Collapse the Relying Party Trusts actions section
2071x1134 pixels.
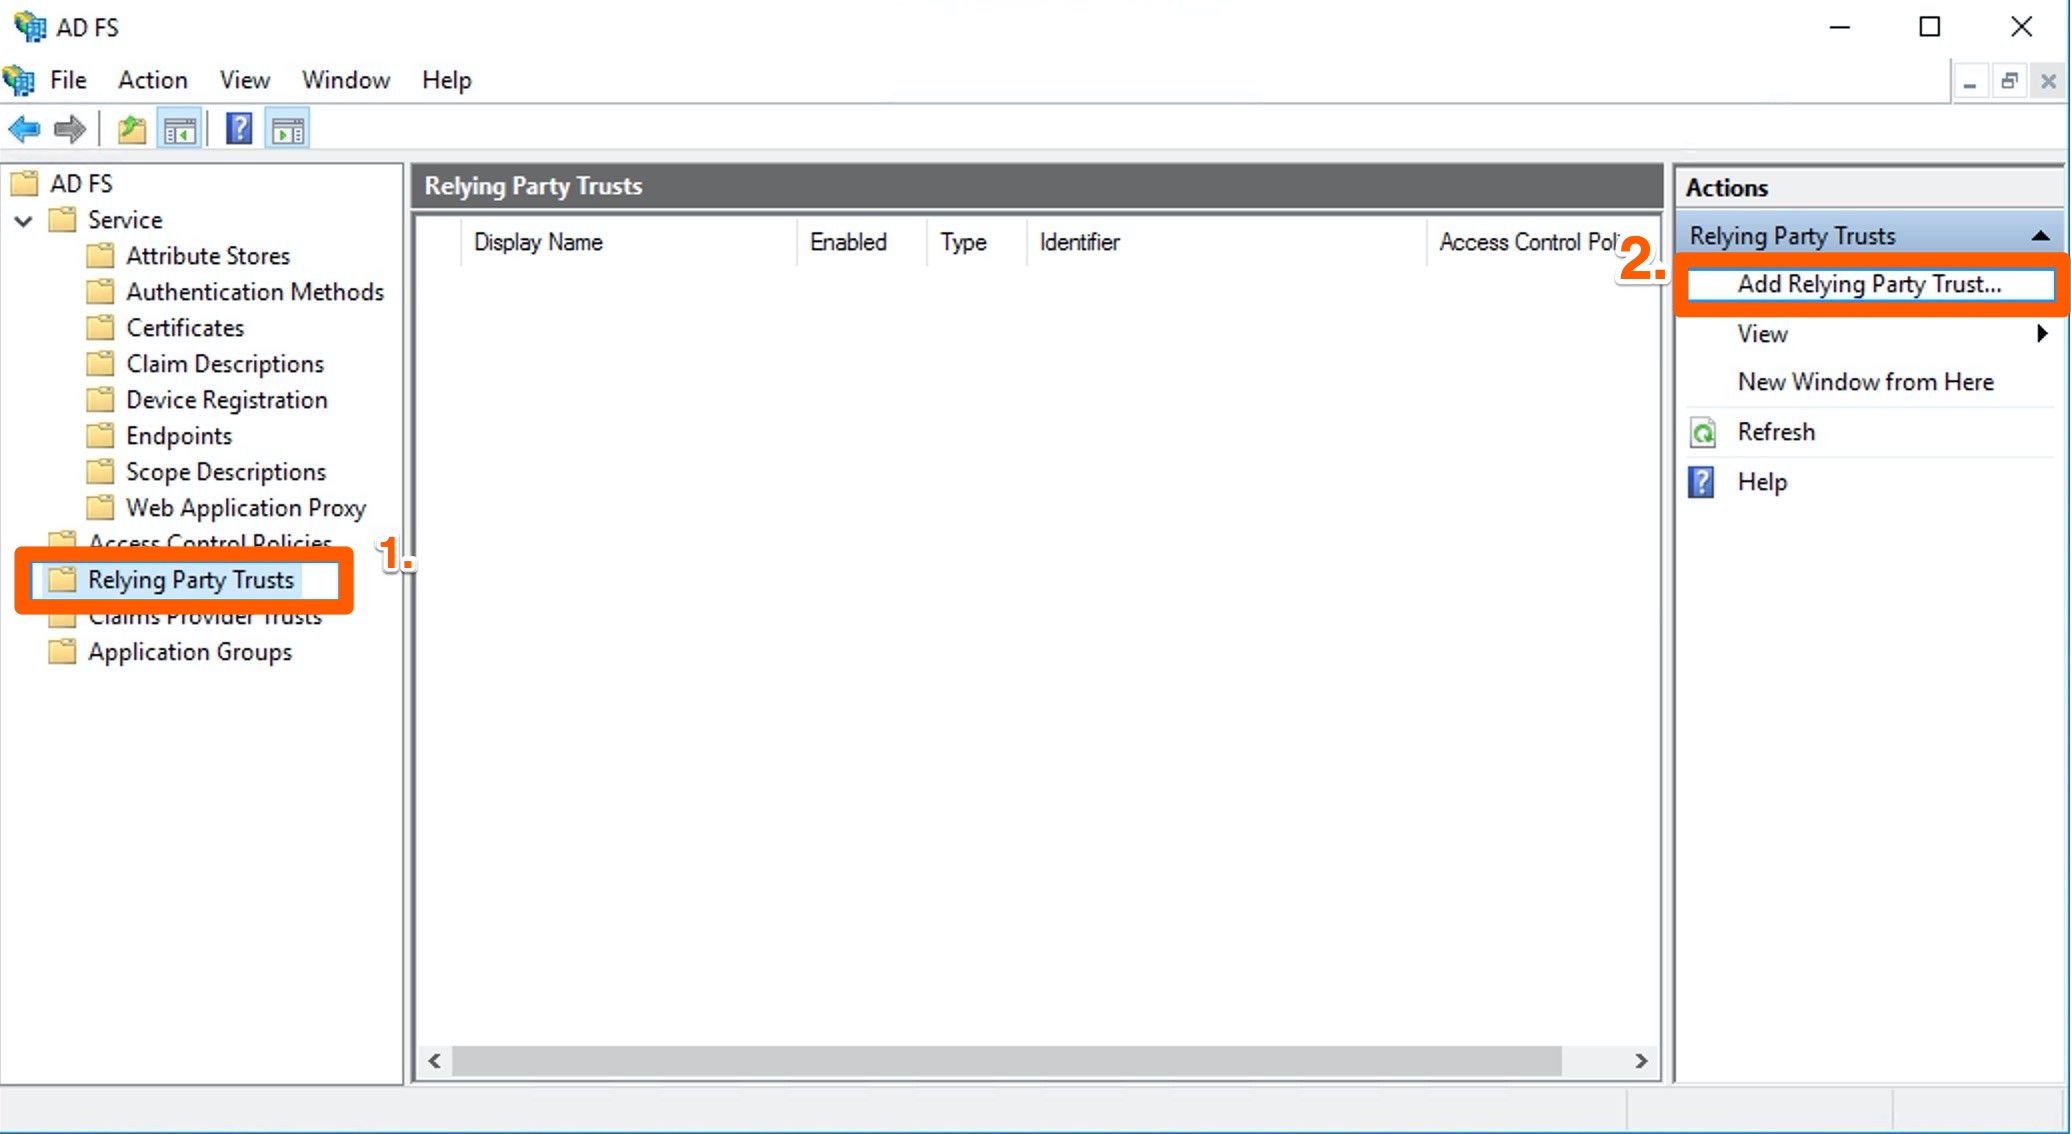point(2040,236)
